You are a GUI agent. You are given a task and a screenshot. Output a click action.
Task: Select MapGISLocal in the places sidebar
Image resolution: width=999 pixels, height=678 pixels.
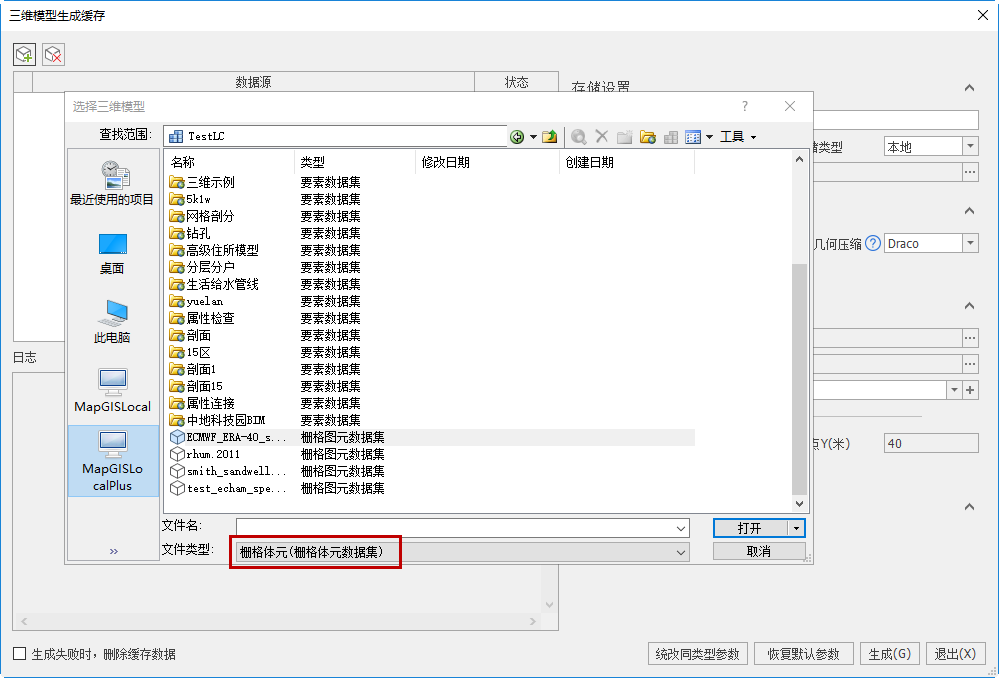112,391
